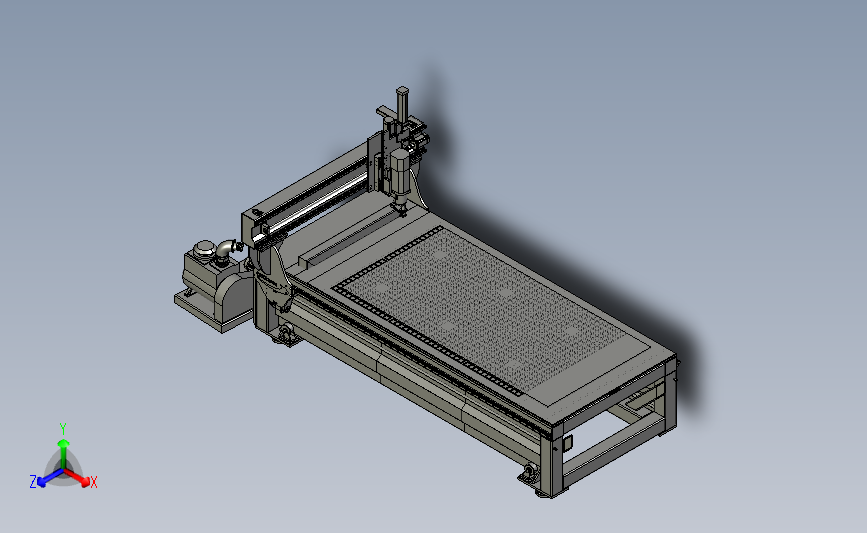The height and width of the screenshot is (533, 867).
Task: Click the red X axis arrow of the triad
Action: pos(78,477)
